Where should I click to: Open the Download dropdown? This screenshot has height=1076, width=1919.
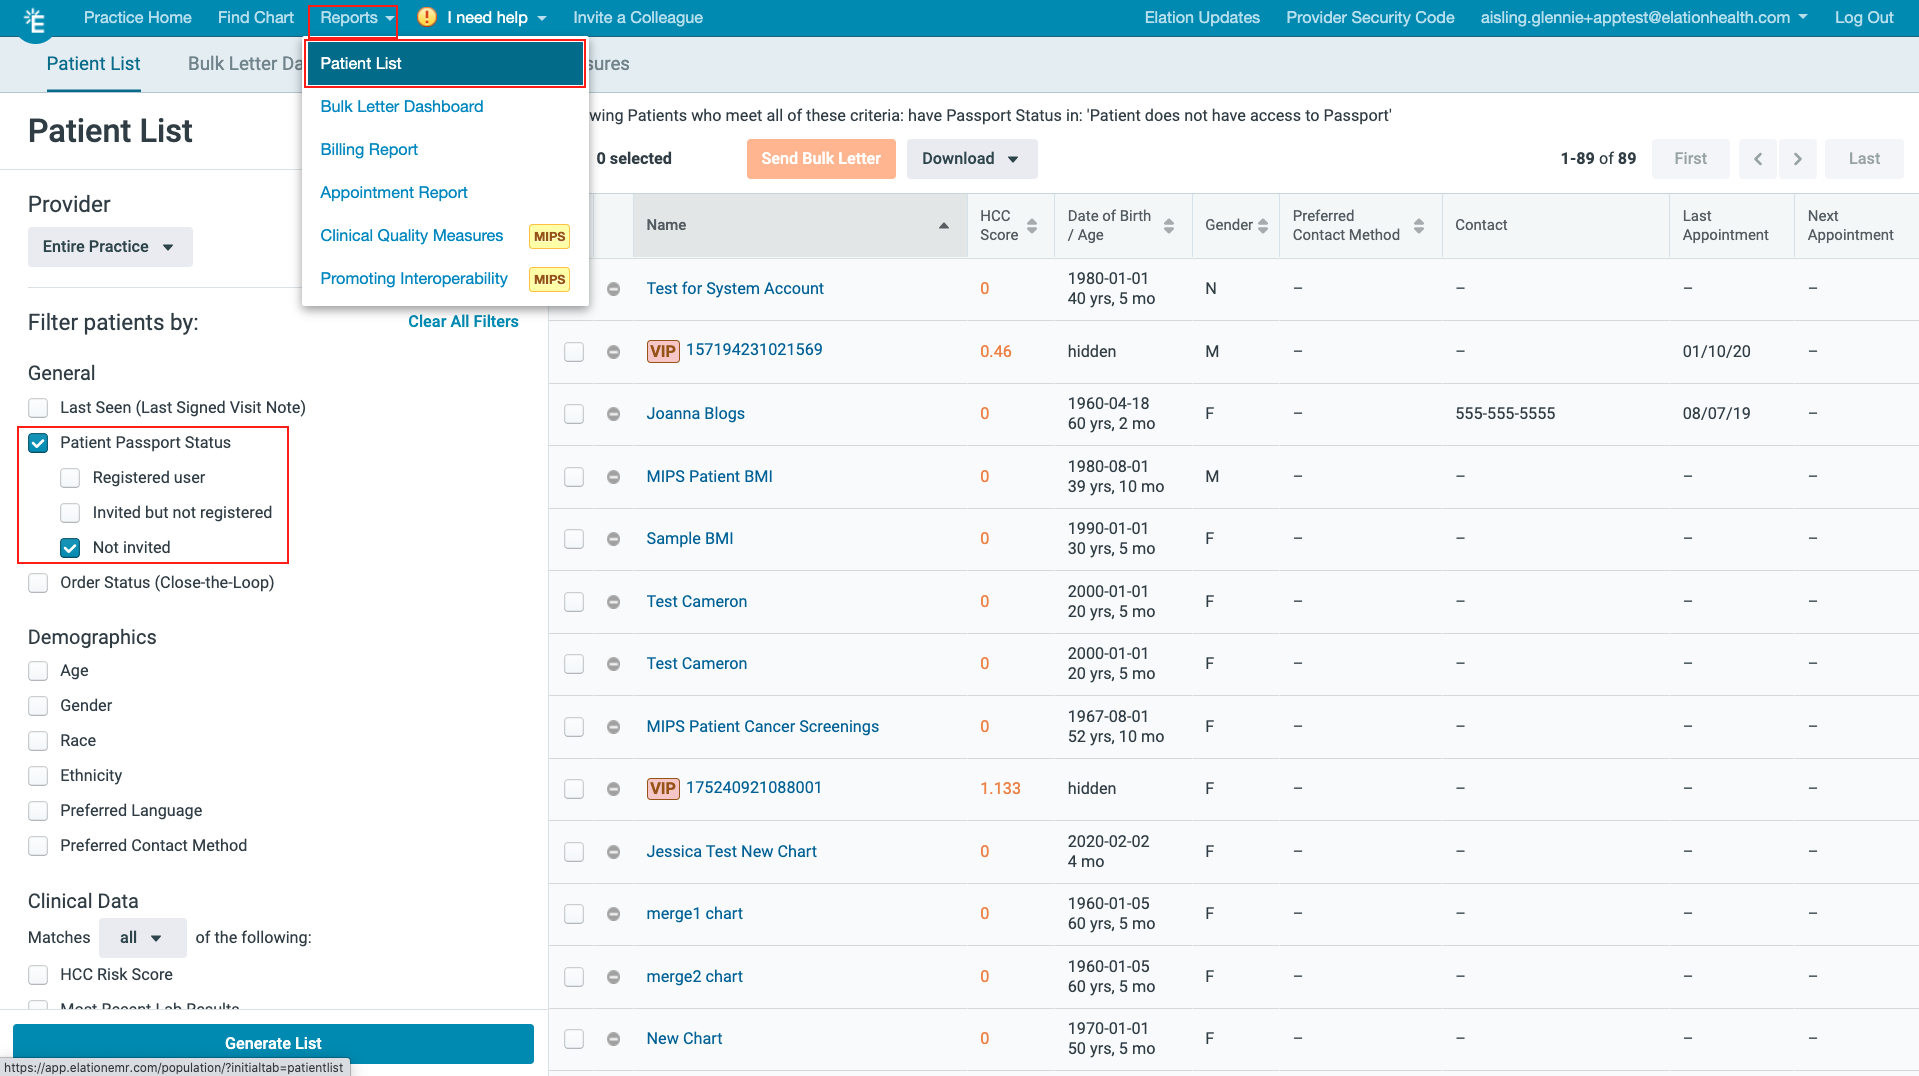[971, 159]
